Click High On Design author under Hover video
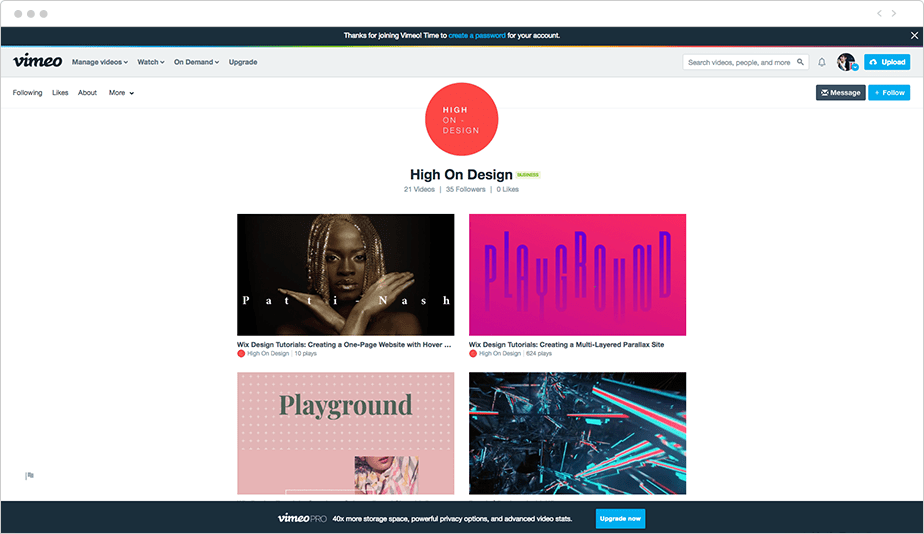Image resolution: width=924 pixels, height=534 pixels. (x=268, y=354)
